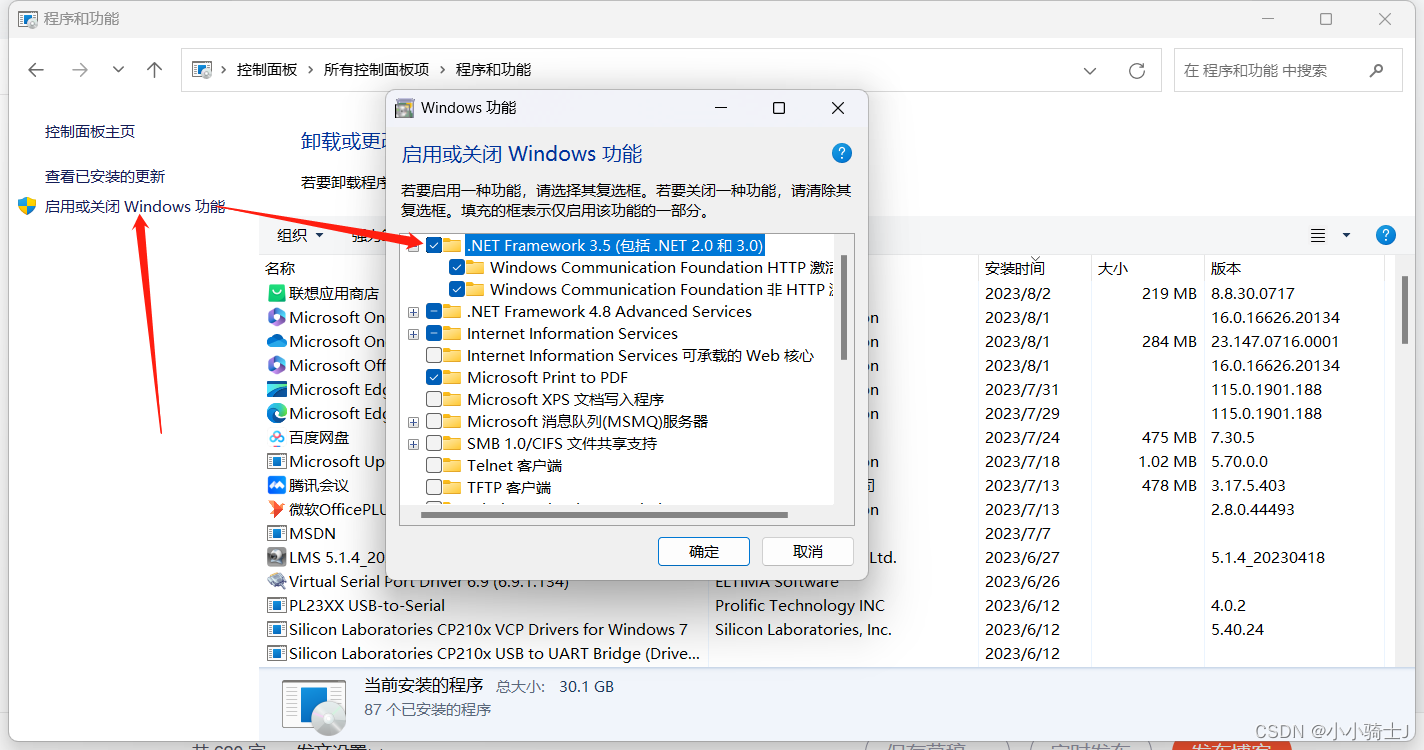Open help in the Windows 功能 dialog
The height and width of the screenshot is (750, 1424).
click(842, 153)
